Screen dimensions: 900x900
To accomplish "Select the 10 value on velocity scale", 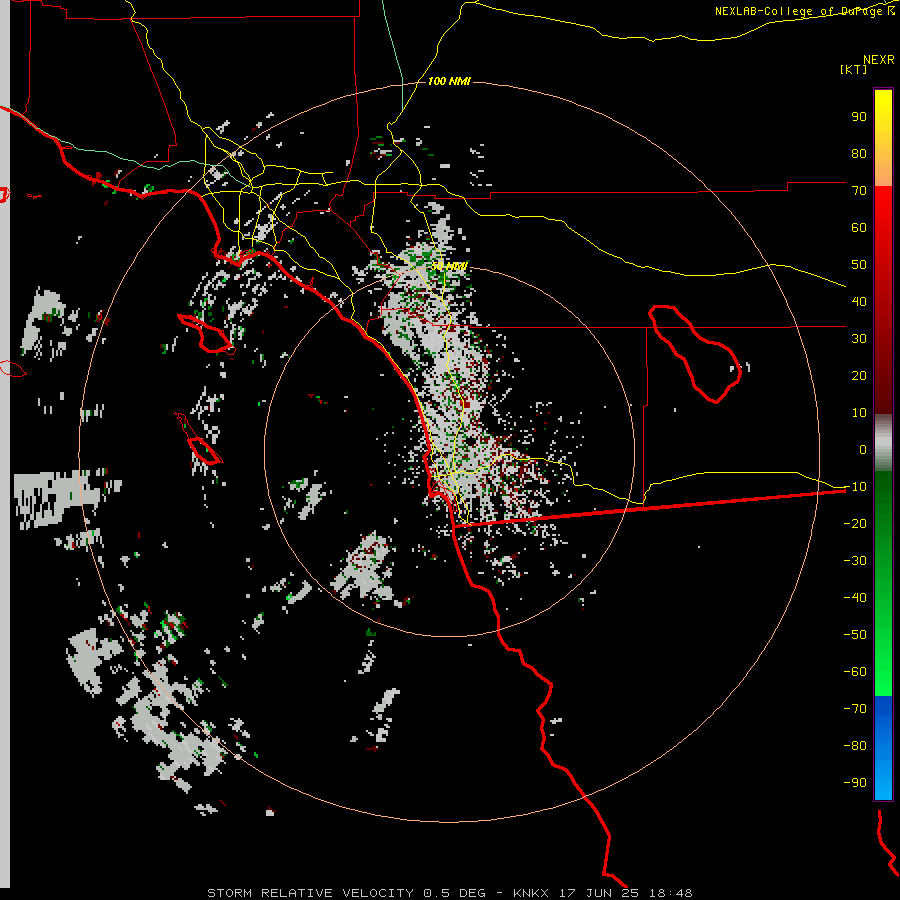I will coord(859,413).
